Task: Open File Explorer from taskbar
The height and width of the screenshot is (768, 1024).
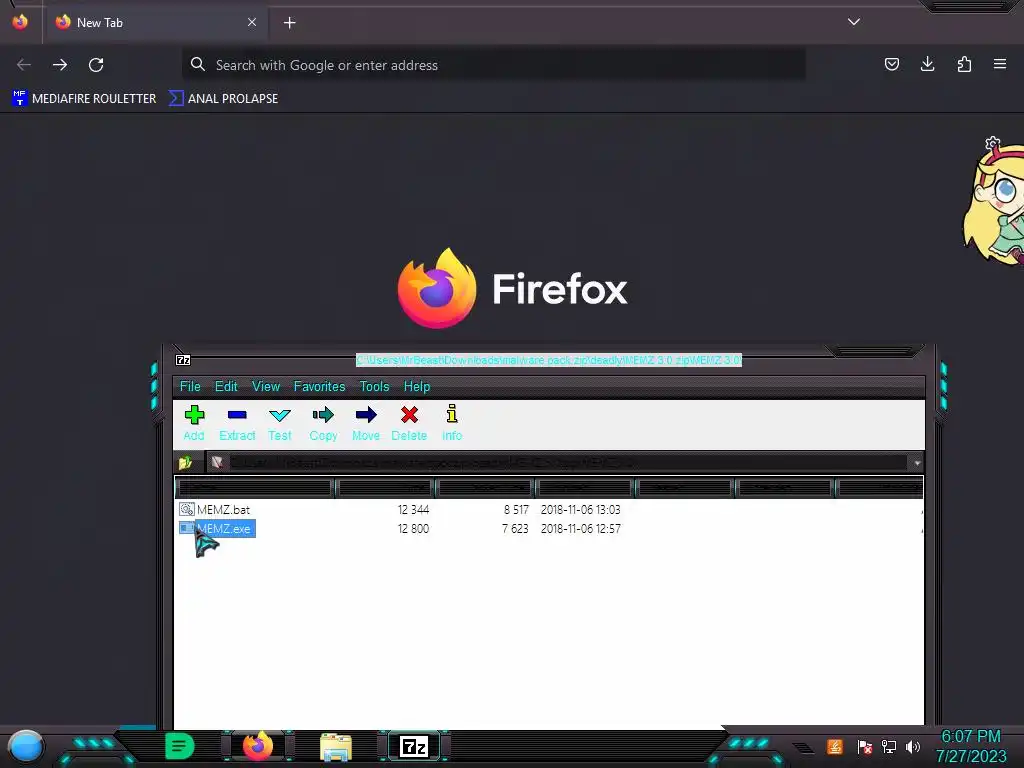Action: (336, 747)
